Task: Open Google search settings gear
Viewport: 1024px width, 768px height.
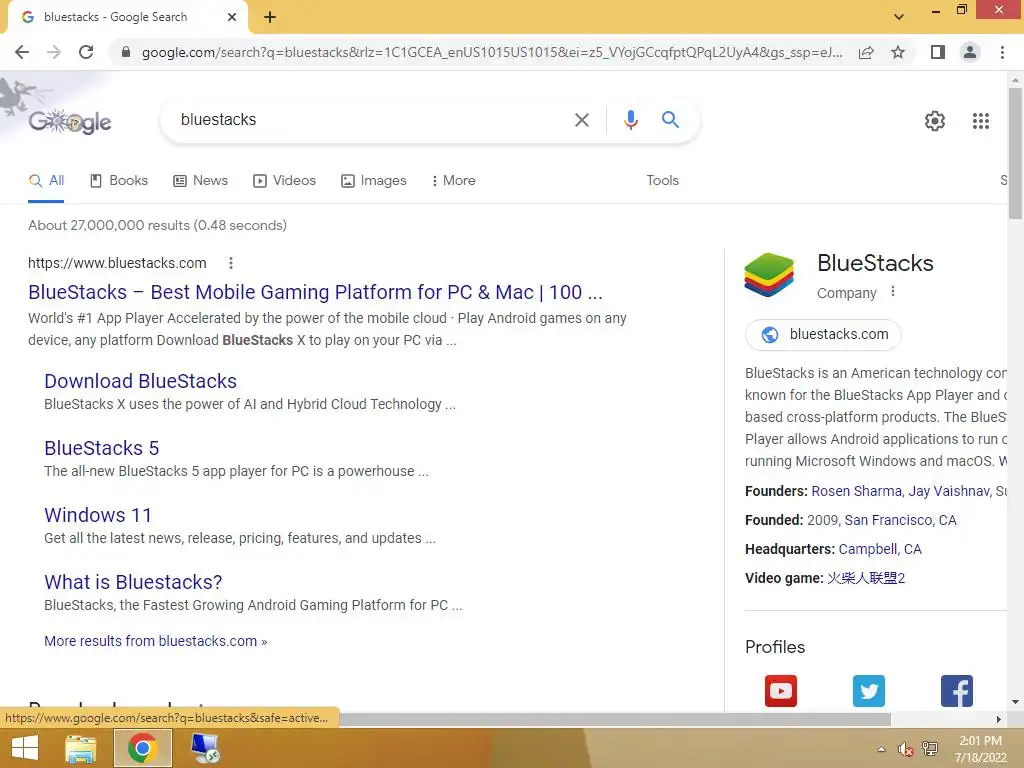Action: pos(935,121)
